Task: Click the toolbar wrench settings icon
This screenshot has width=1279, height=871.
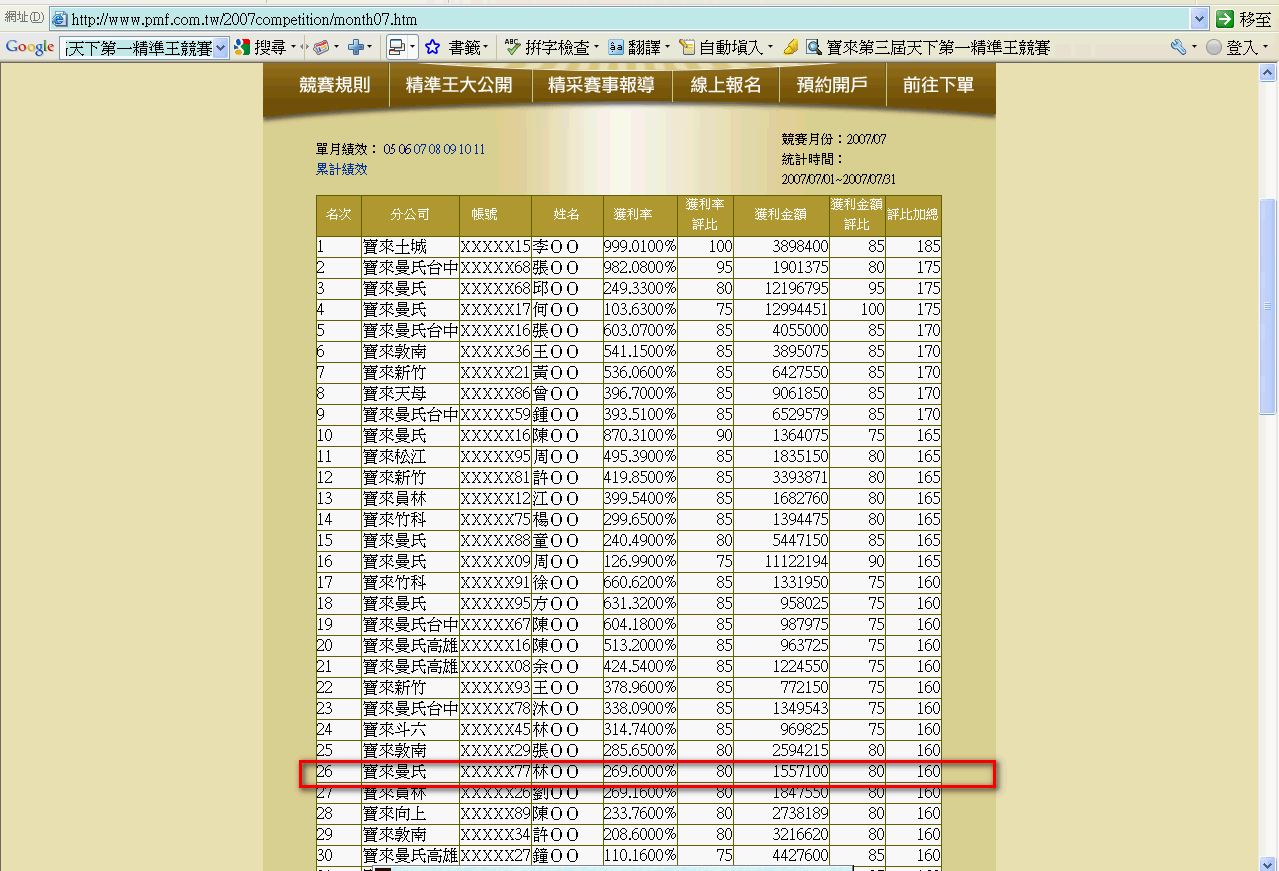Action: pos(1177,47)
